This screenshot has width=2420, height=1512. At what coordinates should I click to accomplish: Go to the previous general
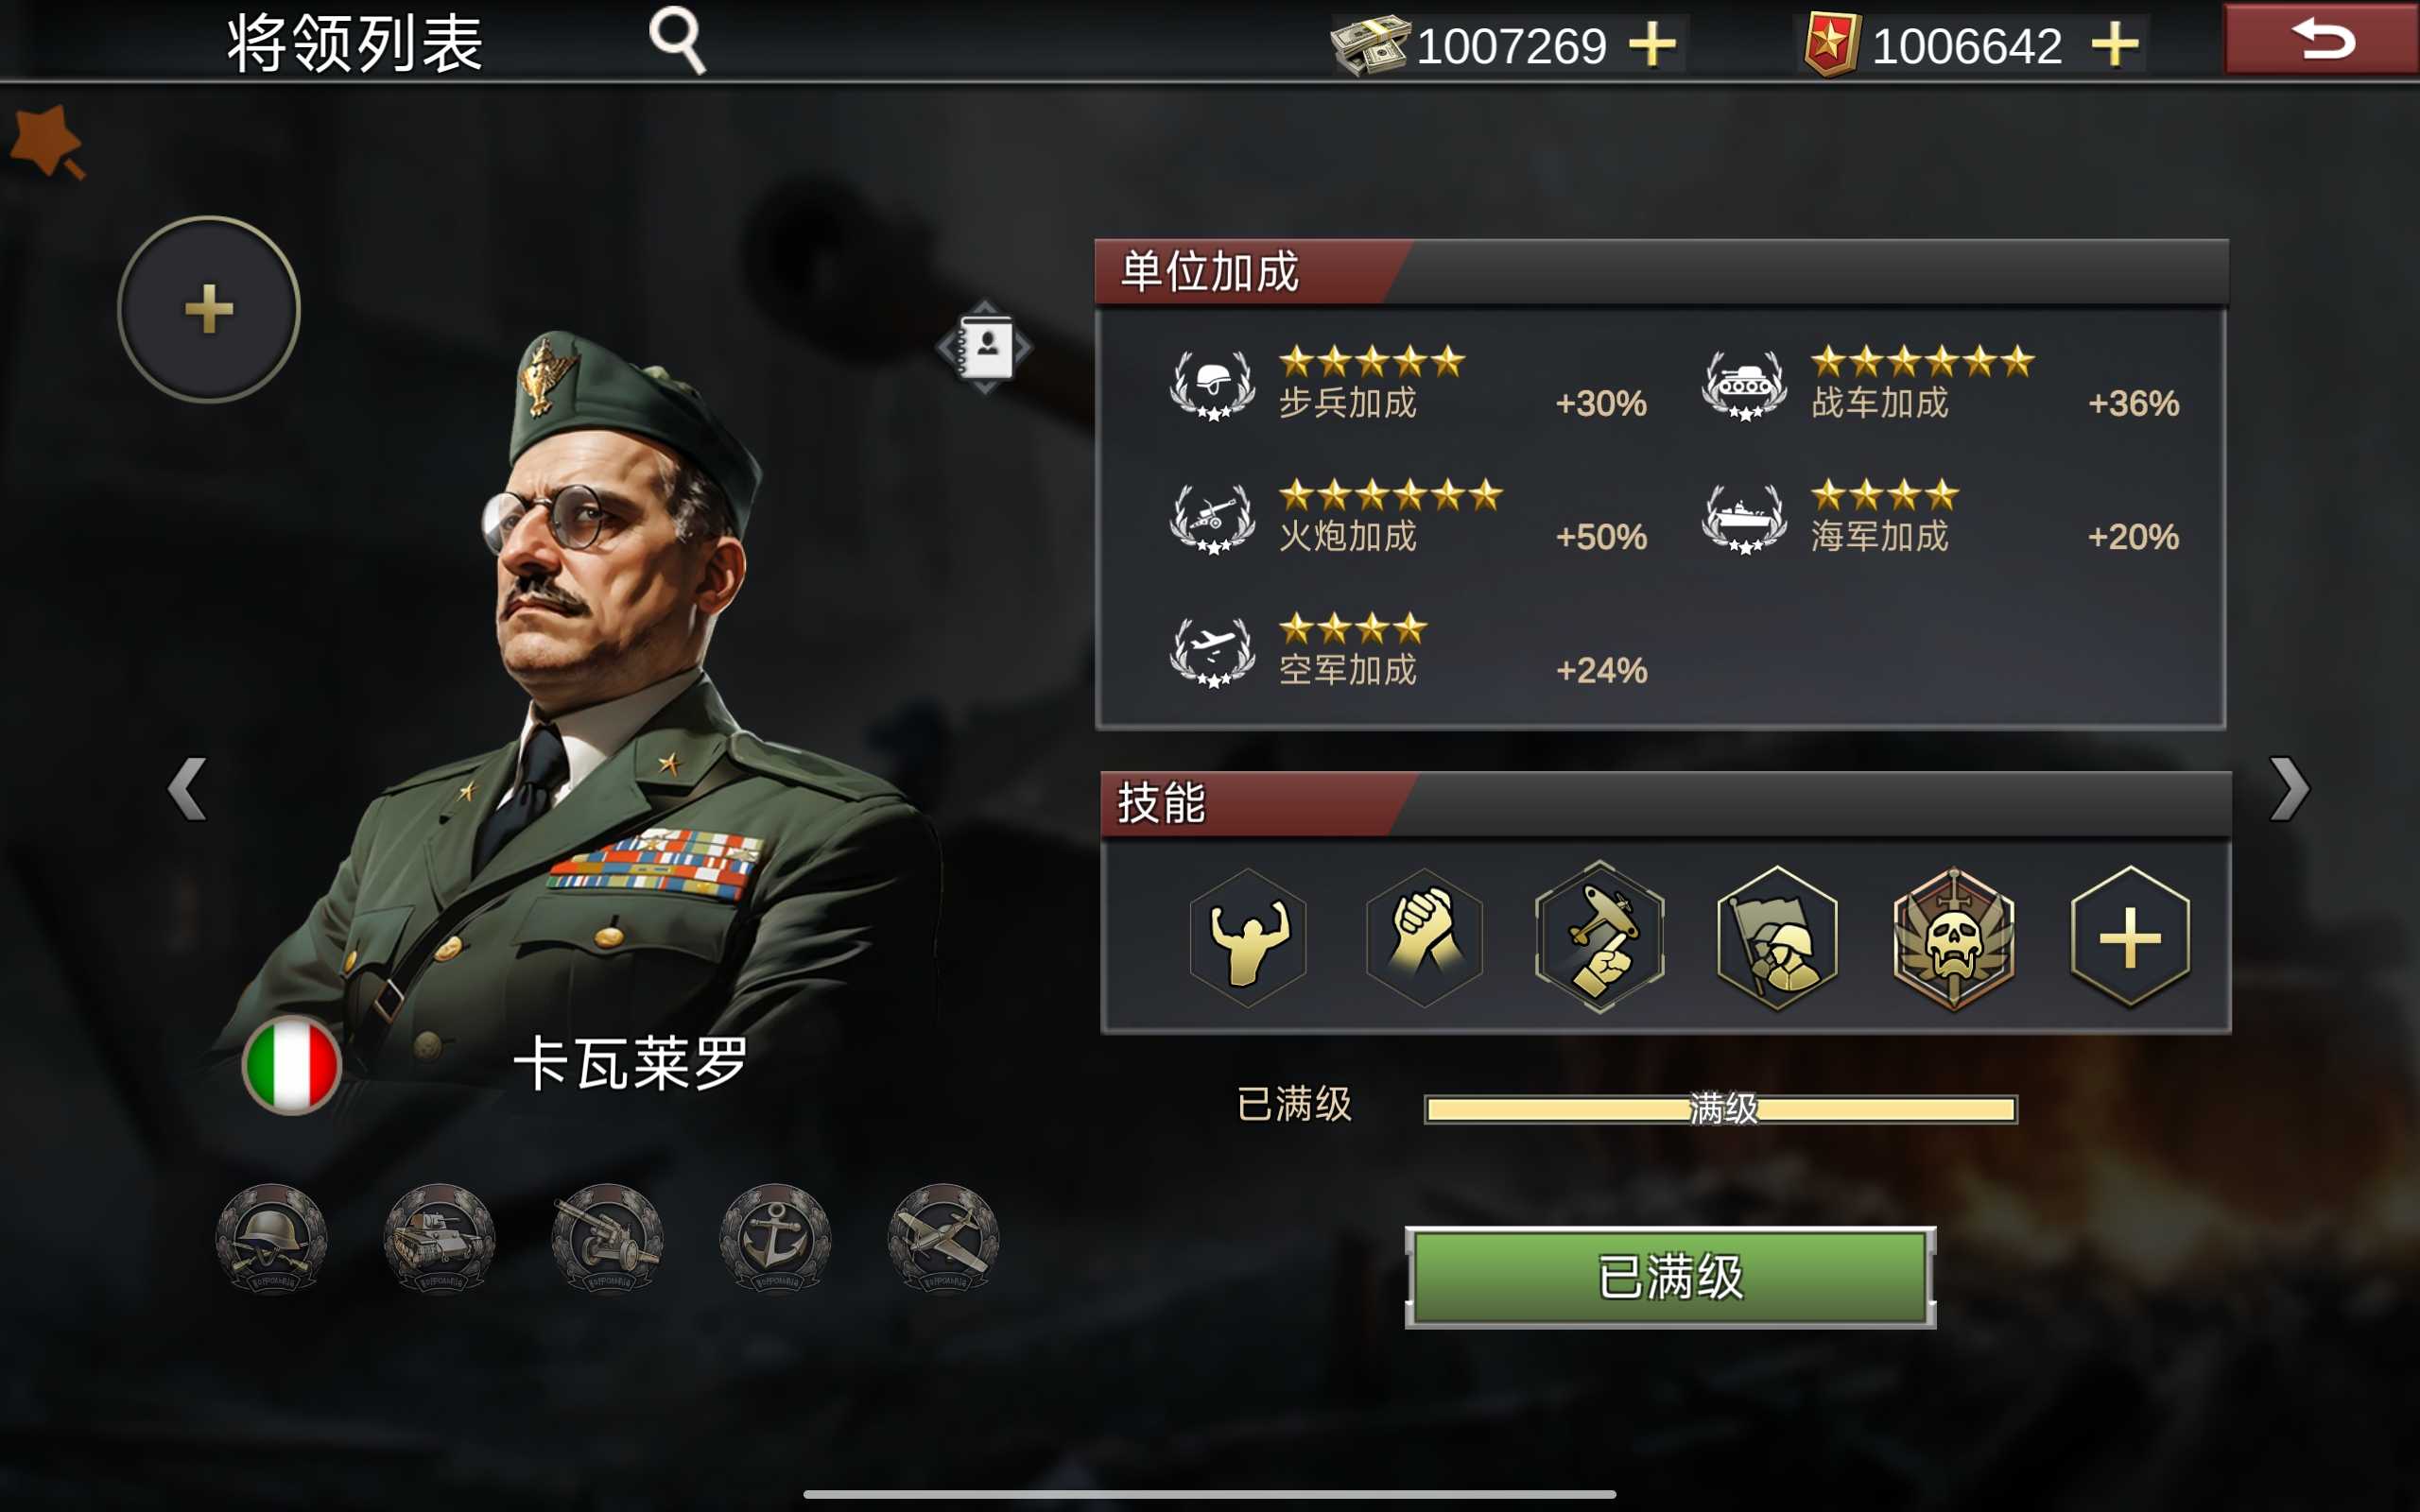tap(187, 789)
